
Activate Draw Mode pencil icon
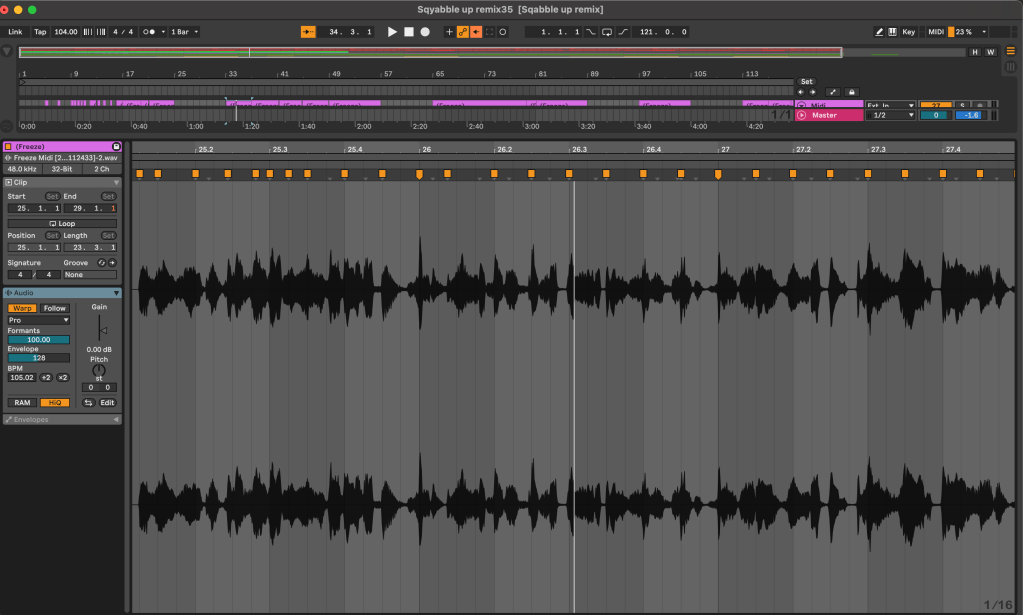click(x=879, y=32)
